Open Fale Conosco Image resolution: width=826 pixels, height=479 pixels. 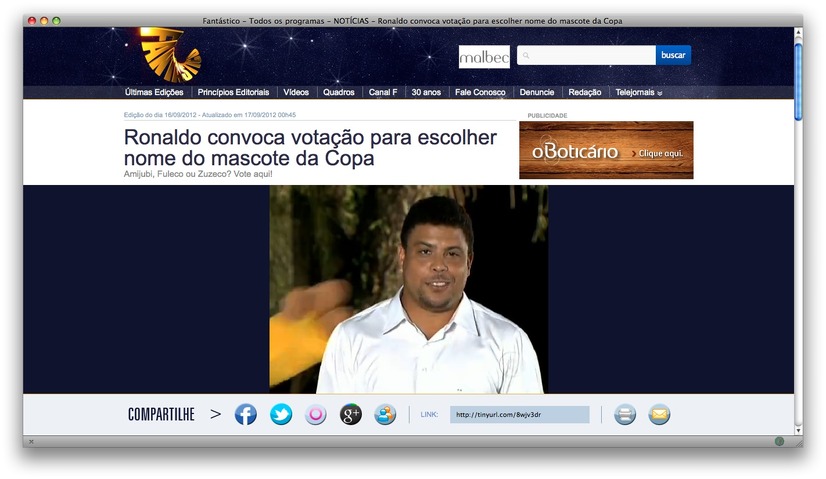pyautogui.click(x=480, y=92)
